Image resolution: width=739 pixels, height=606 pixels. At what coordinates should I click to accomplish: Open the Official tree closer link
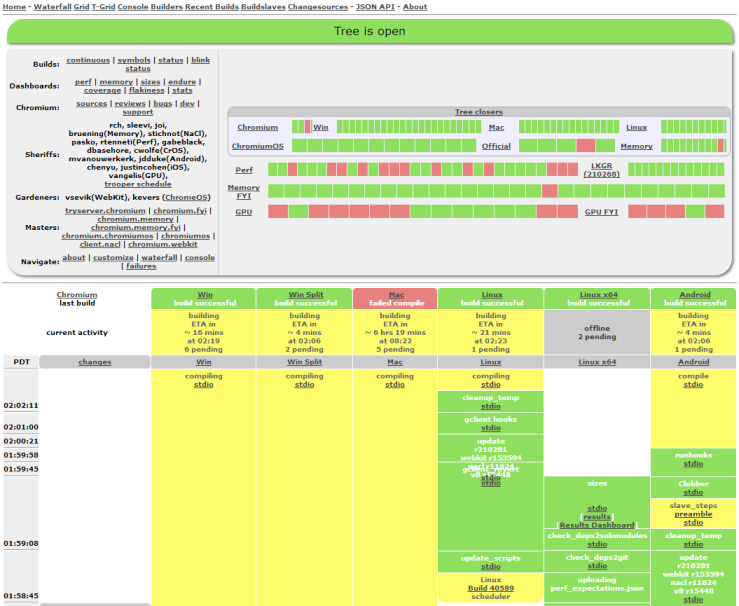tap(496, 146)
